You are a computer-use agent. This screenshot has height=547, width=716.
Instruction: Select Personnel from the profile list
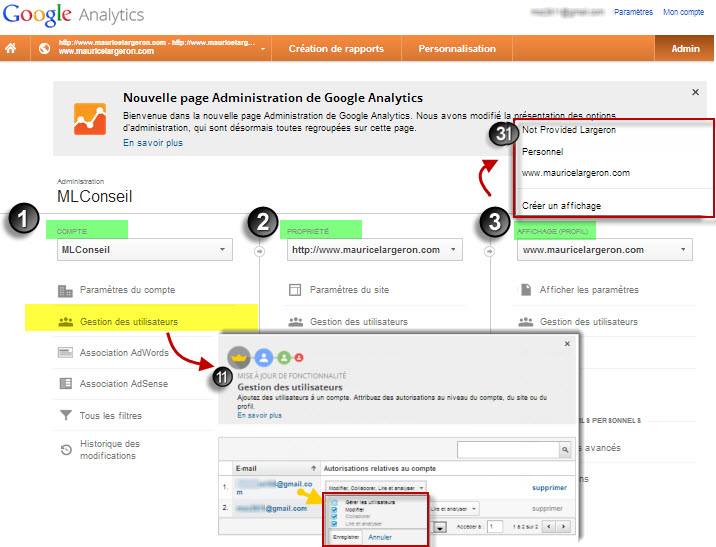[542, 152]
